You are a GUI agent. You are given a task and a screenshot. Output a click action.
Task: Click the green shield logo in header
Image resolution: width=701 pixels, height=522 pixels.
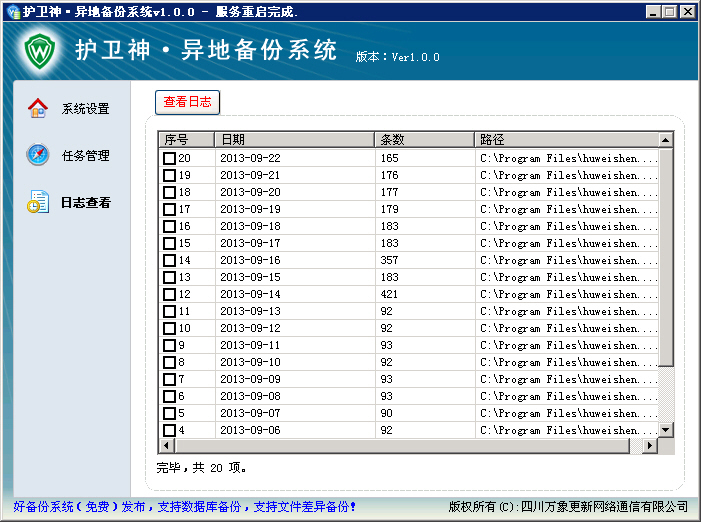pyautogui.click(x=38, y=49)
